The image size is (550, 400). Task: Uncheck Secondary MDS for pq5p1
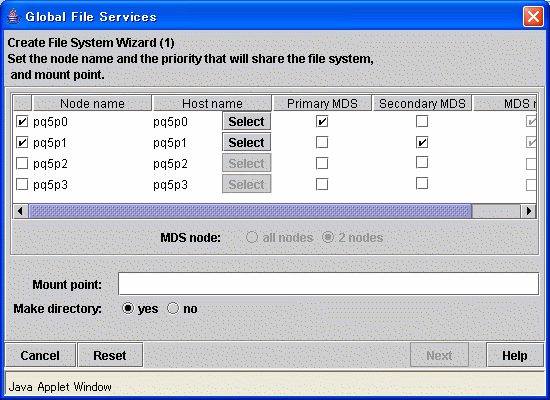(x=422, y=142)
